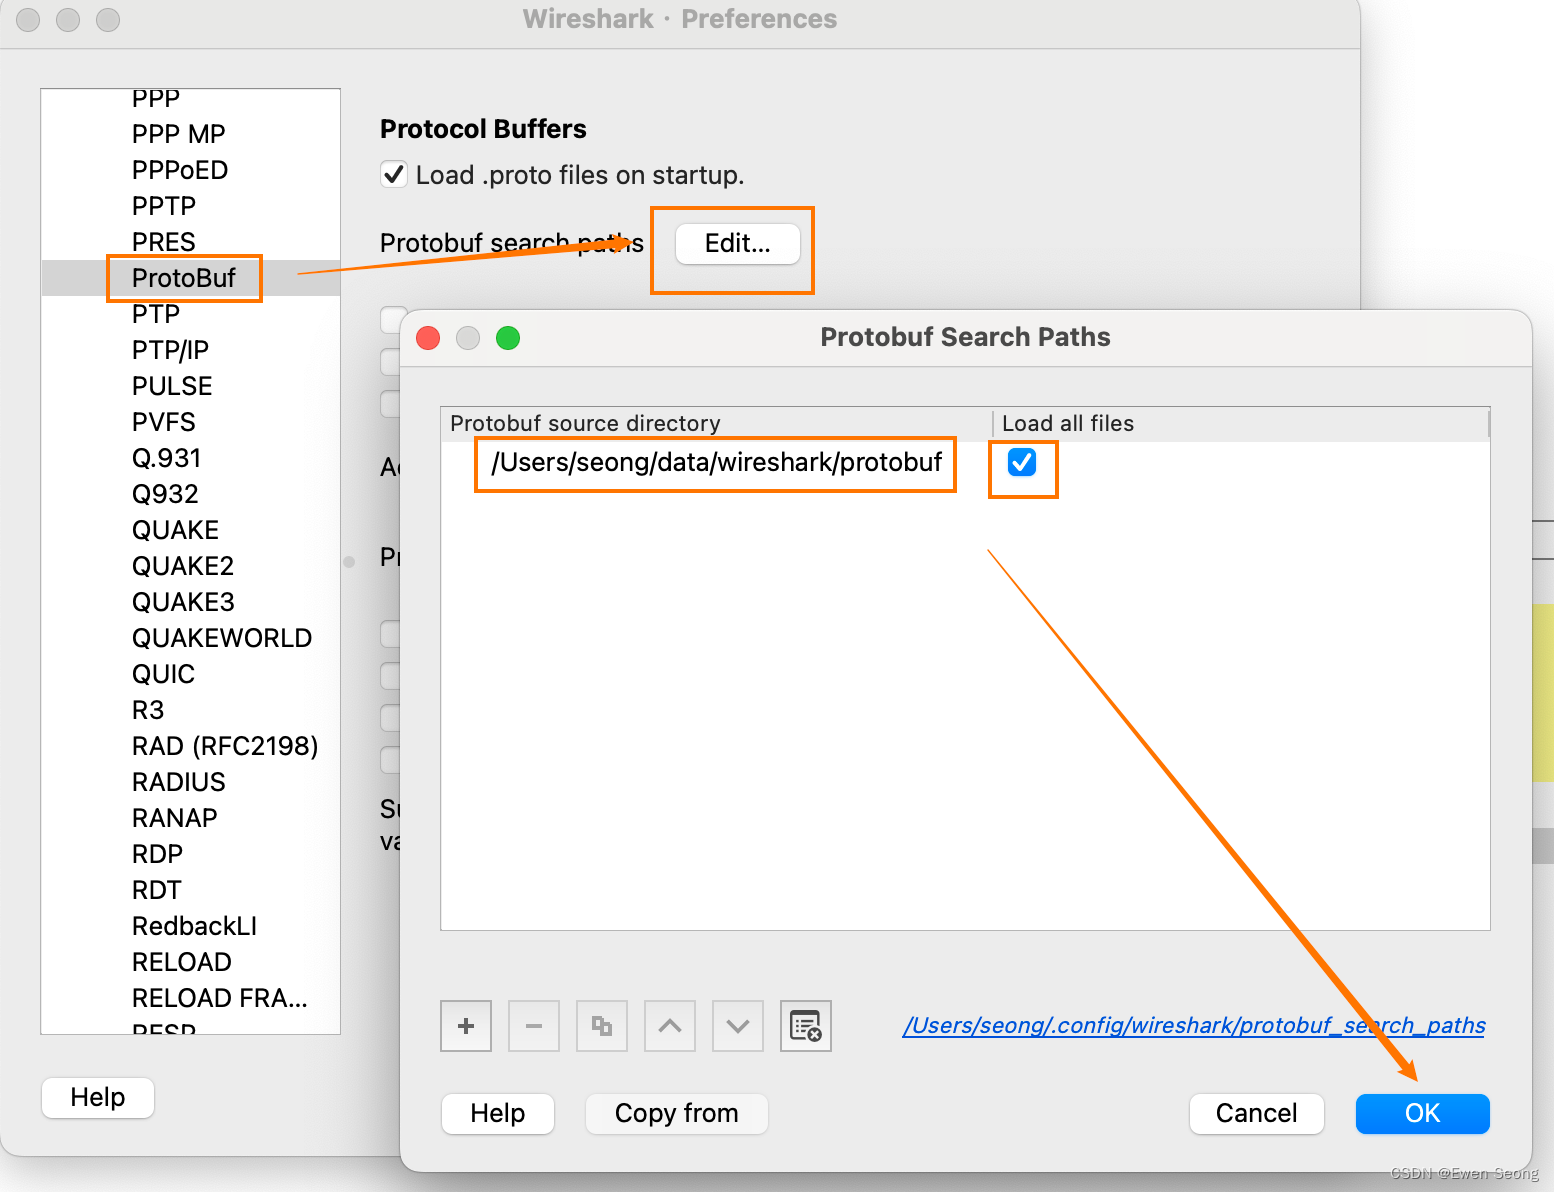The height and width of the screenshot is (1192, 1554).
Task: Select Q932 in the protocol list
Action: (191, 494)
